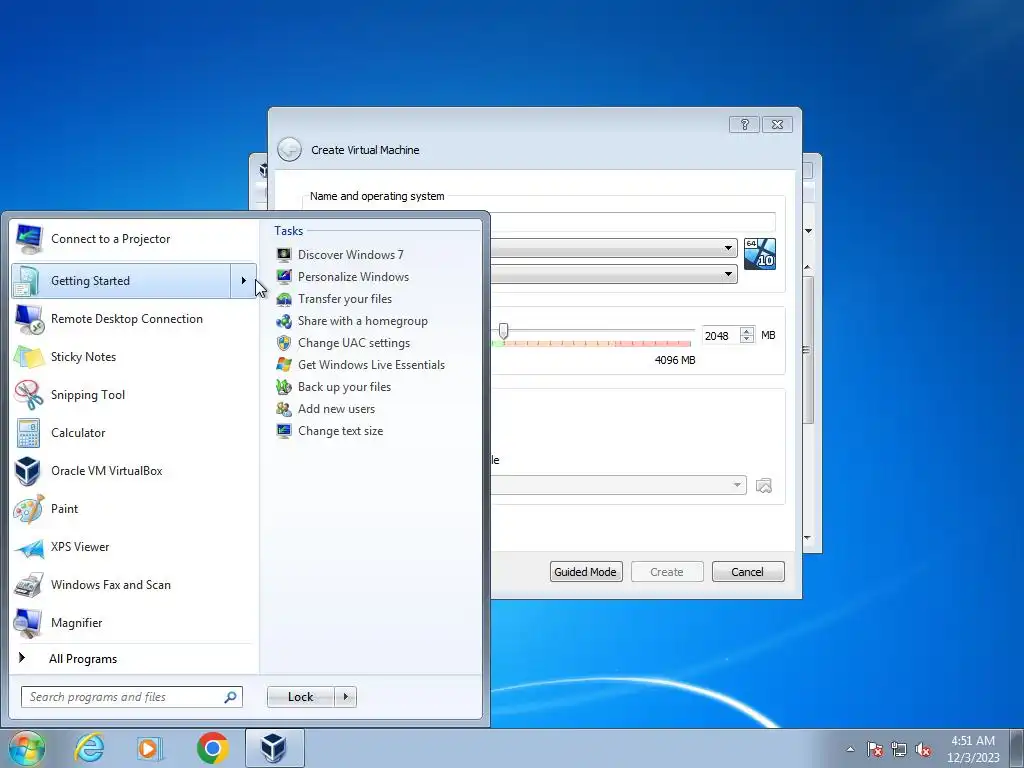Click the Cancel button

tap(748, 572)
